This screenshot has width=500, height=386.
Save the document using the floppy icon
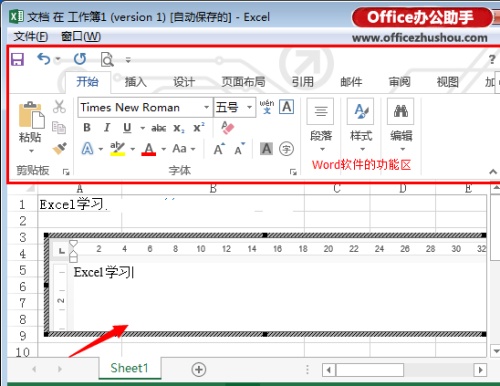coord(17,60)
